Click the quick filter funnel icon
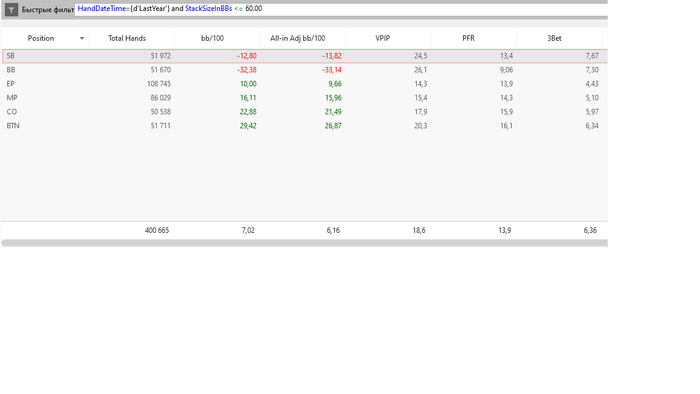700x394 pixels. click(x=11, y=9)
